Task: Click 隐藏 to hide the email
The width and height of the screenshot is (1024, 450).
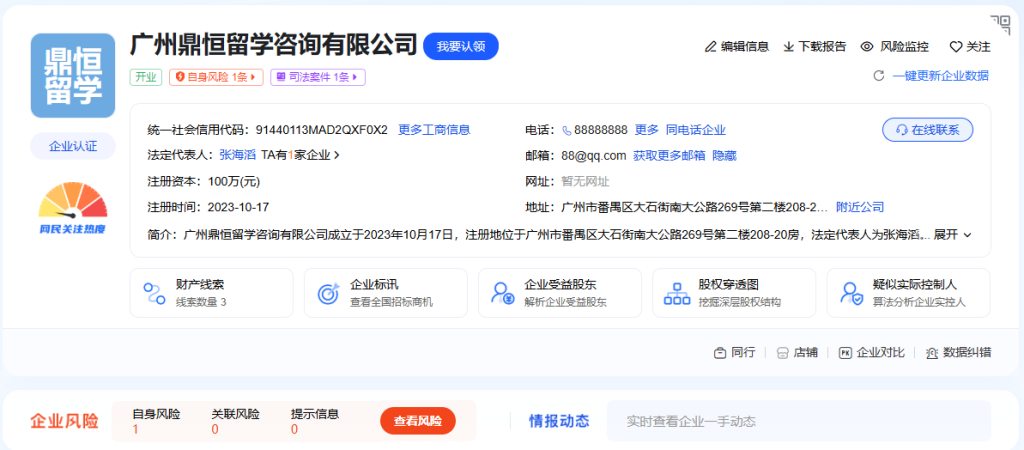Action: (x=723, y=155)
